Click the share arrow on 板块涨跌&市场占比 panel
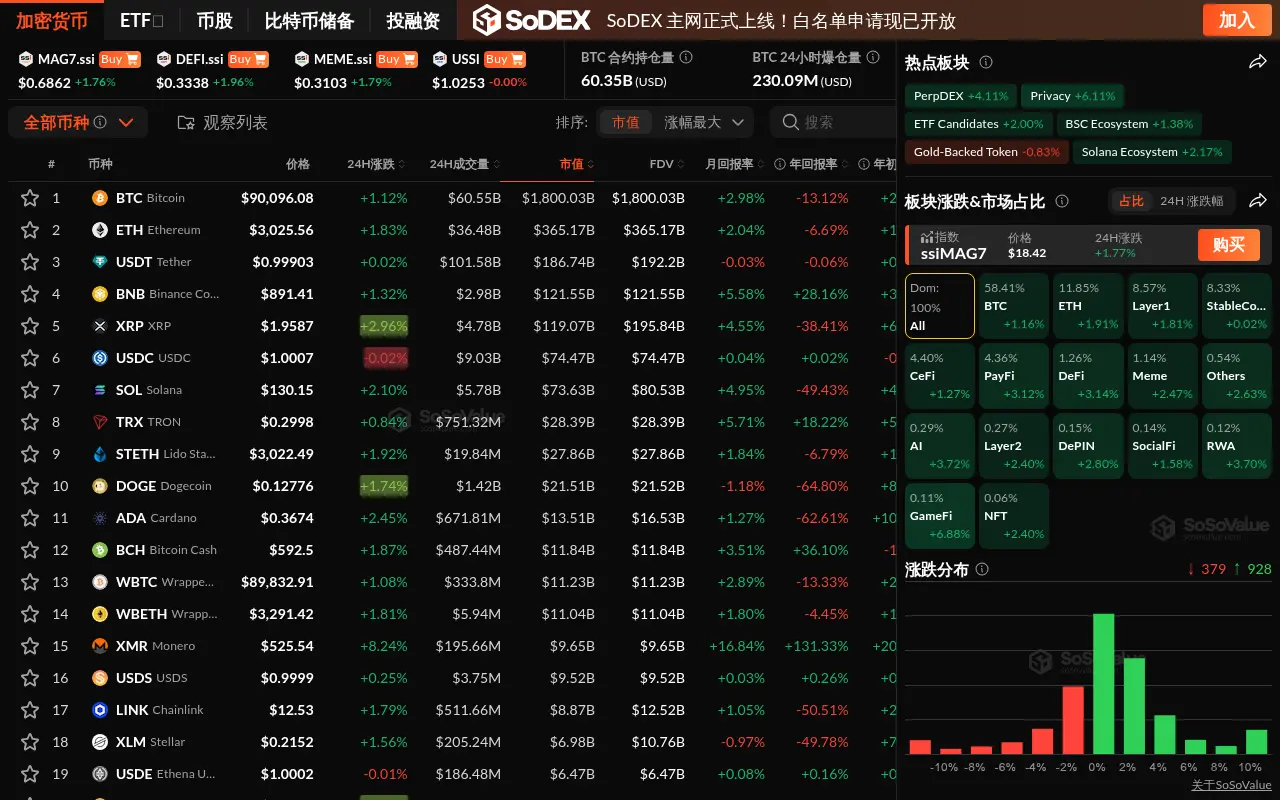 pyautogui.click(x=1258, y=199)
